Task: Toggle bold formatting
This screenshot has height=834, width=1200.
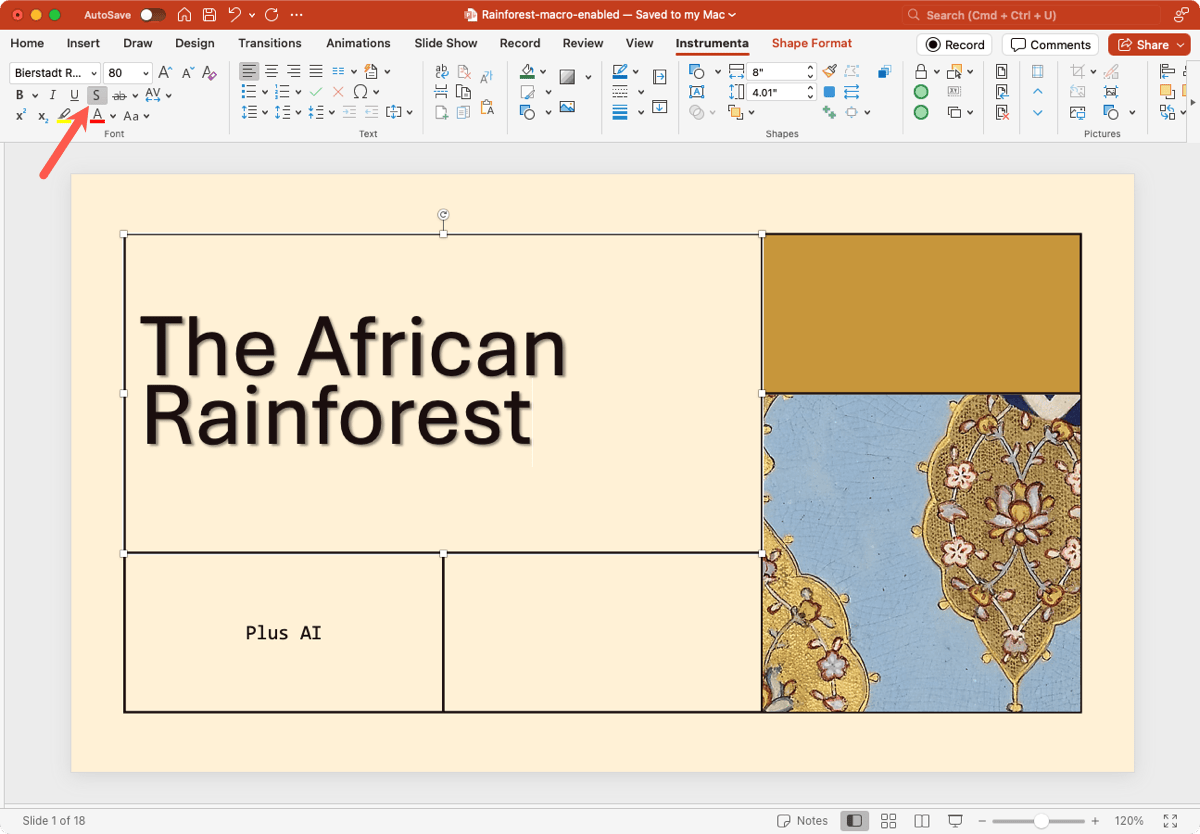Action: (20, 95)
